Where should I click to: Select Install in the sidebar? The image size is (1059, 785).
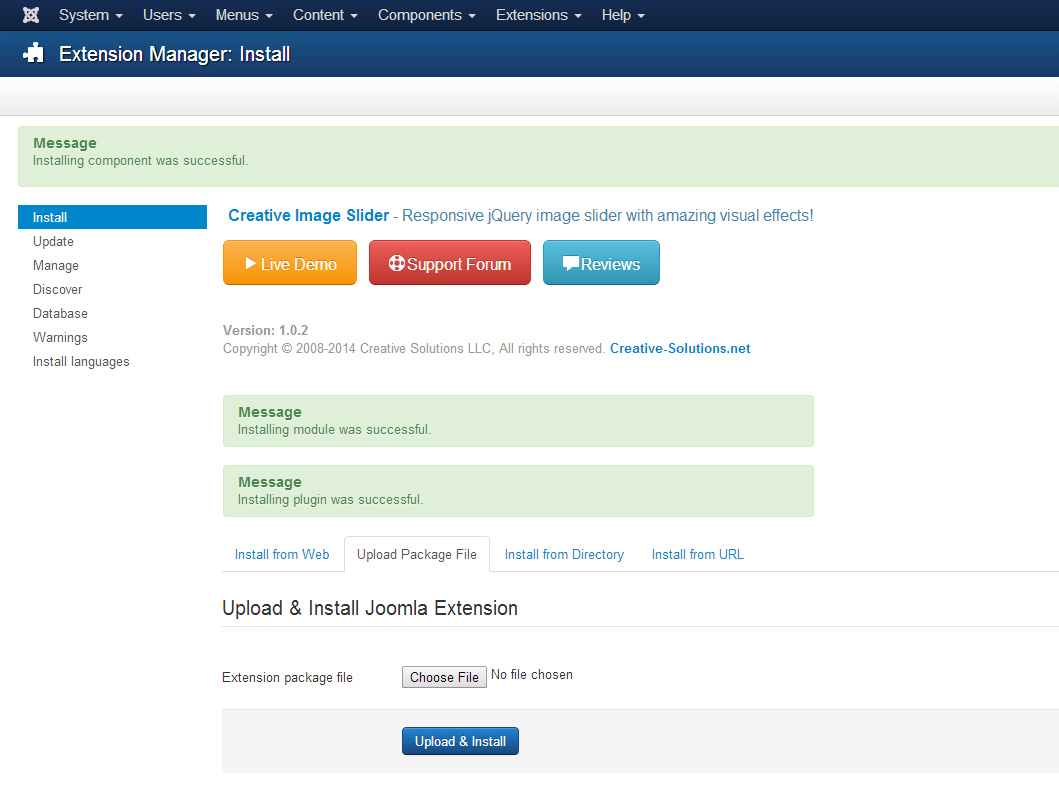tap(112, 217)
